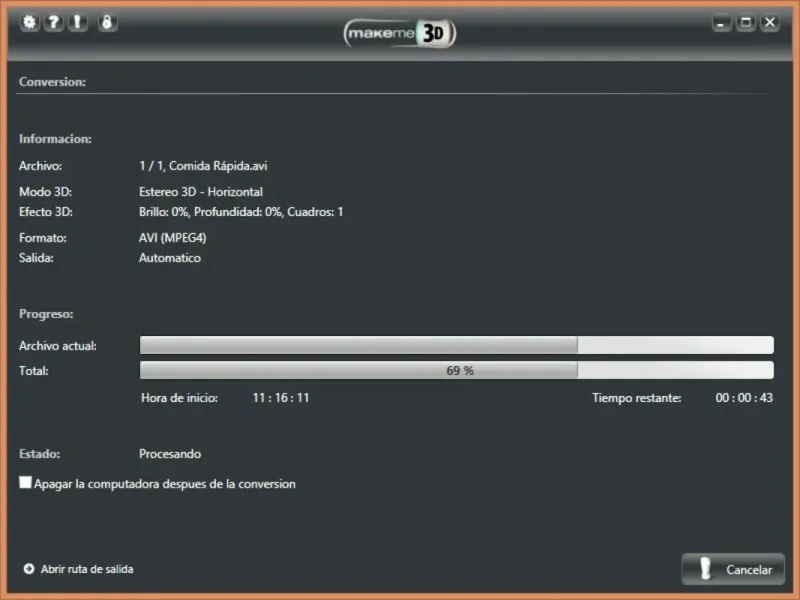Click the Conversion: section heading

(53, 82)
